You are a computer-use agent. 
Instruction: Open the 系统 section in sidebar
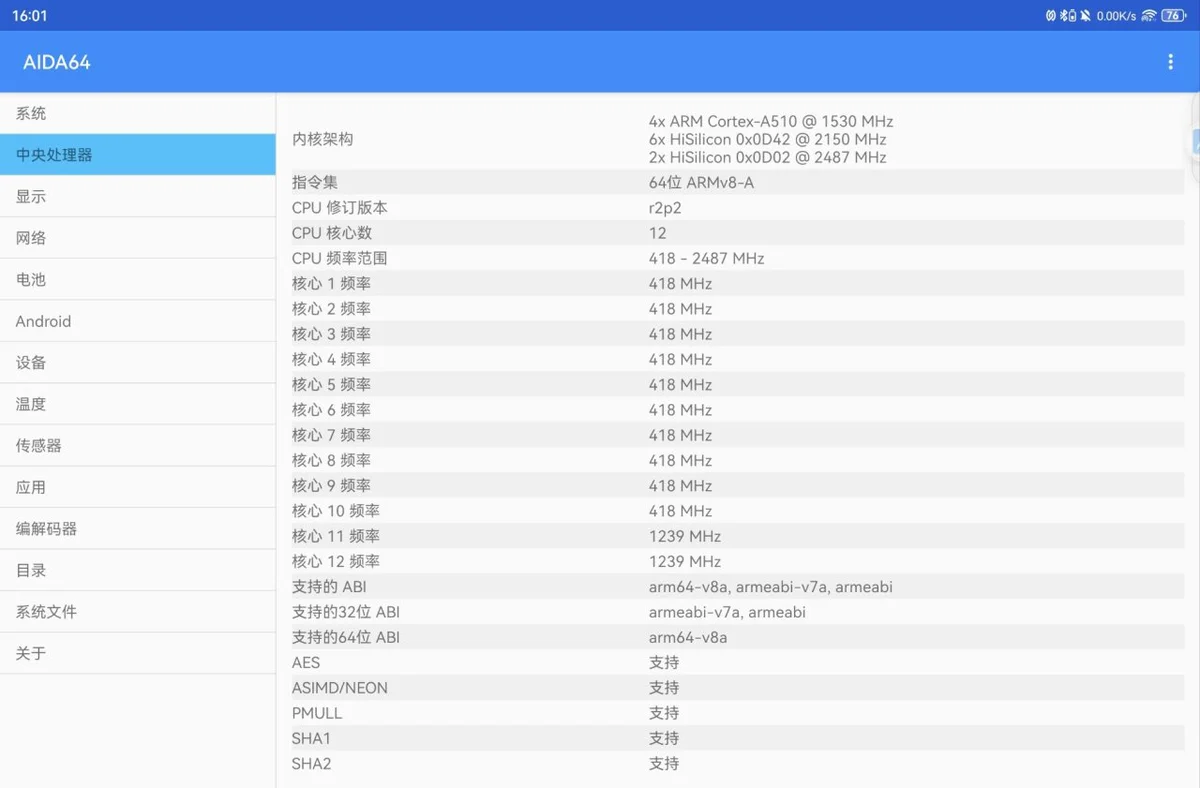point(138,114)
